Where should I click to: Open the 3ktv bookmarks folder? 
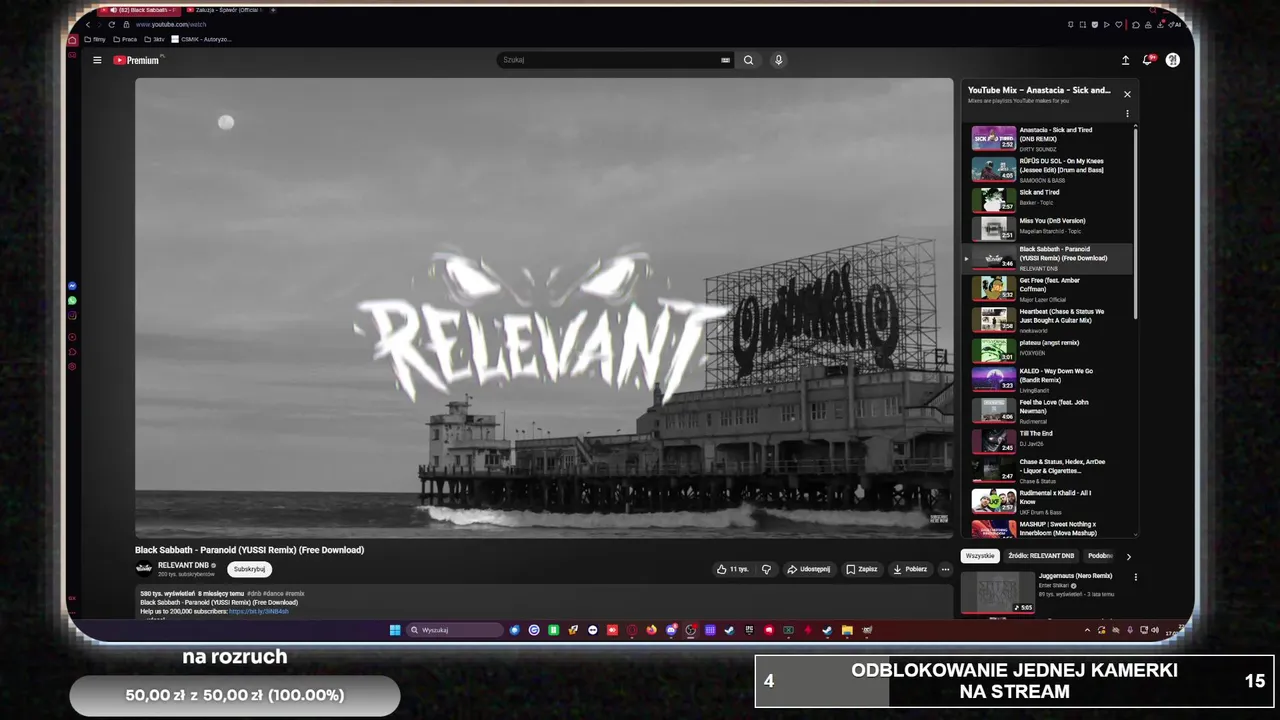[x=155, y=40]
